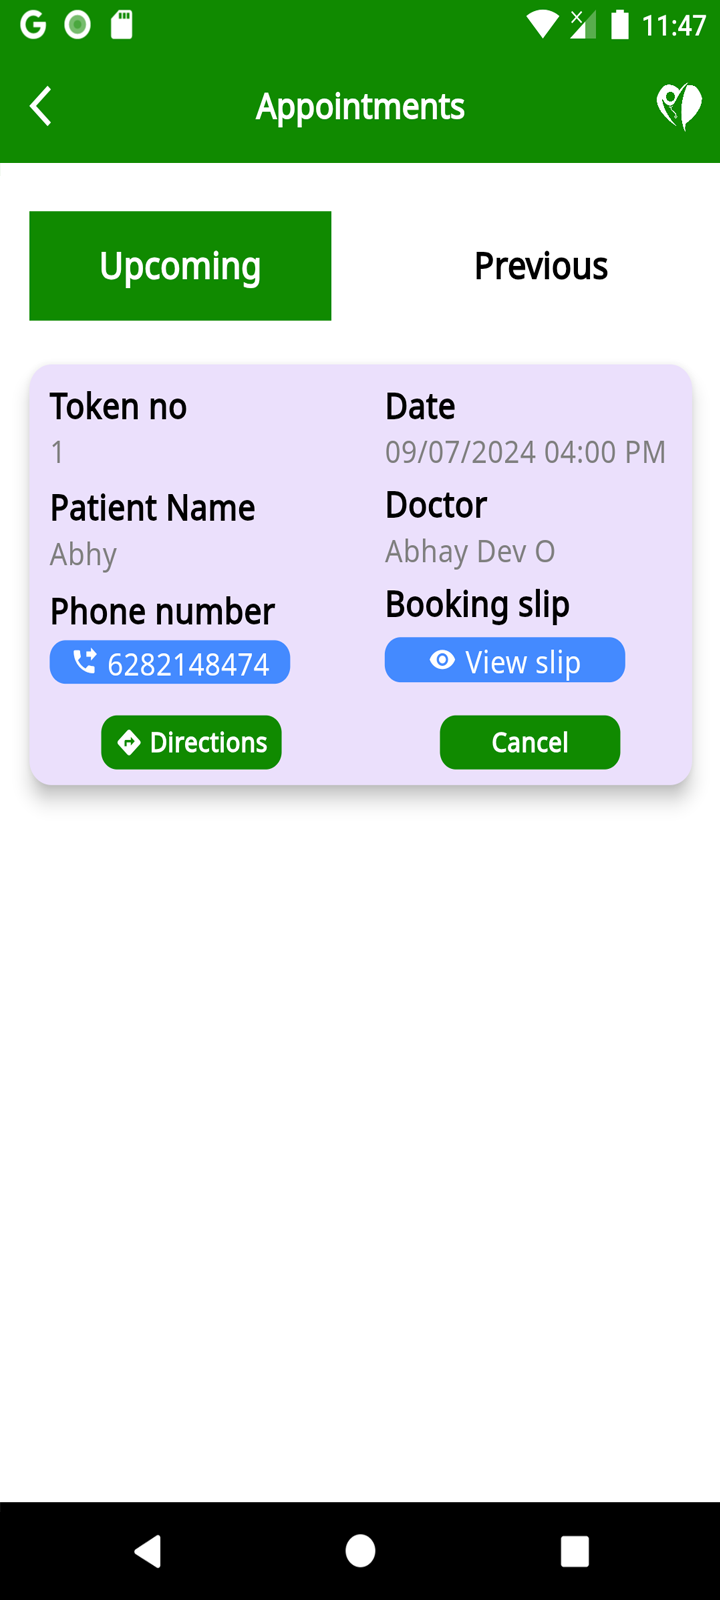Screen dimensions: 720x1600
Task: Open View slip booking button
Action: point(505,660)
